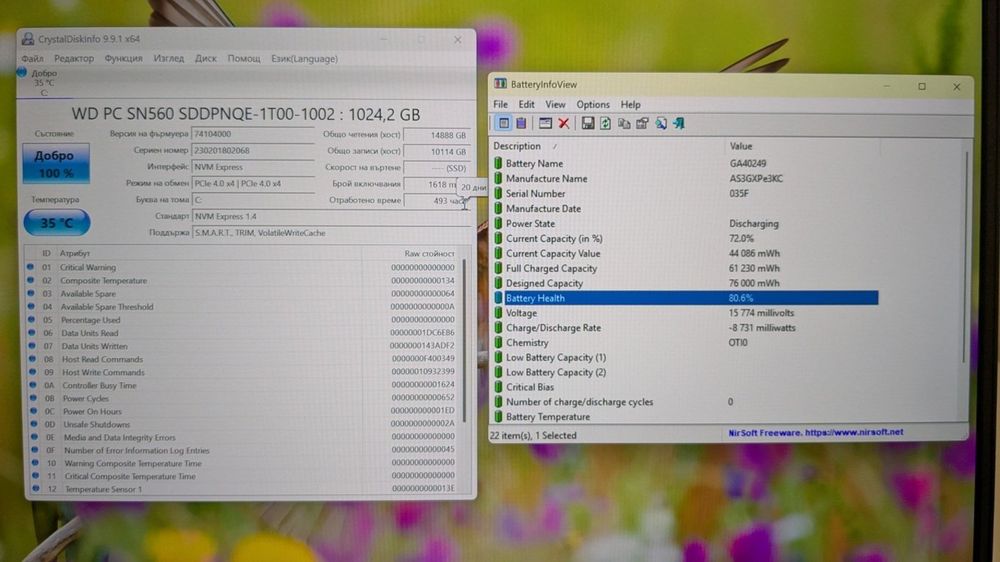Viewport: 1000px width, 562px height.
Task: Click the 35 °C temperature button
Action: 57,223
